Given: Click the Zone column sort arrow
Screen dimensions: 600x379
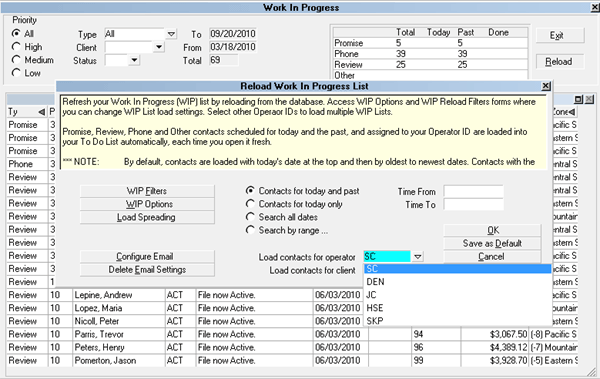Looking at the screenshot, I should point(572,112).
